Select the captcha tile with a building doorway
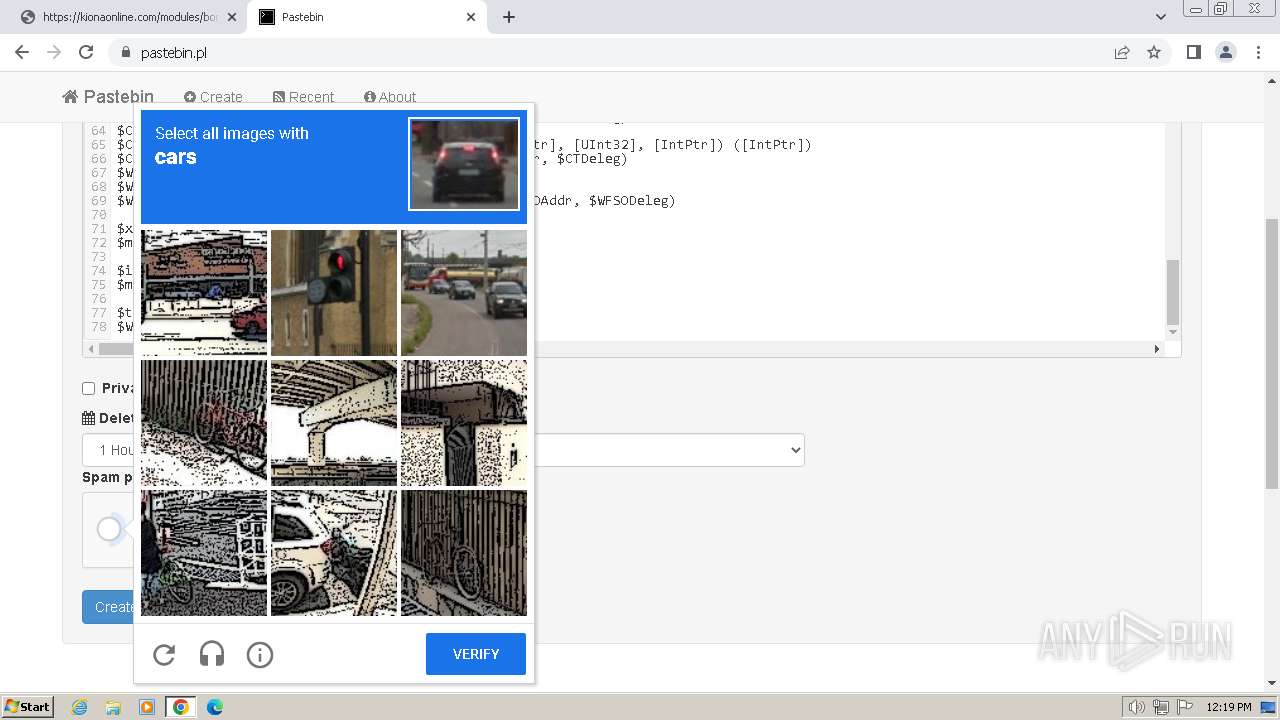Image resolution: width=1280 pixels, height=720 pixels. 464,423
